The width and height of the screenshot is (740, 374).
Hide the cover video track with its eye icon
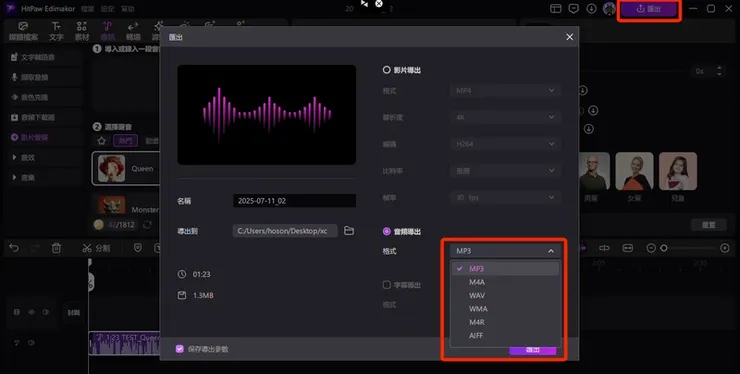(32, 312)
